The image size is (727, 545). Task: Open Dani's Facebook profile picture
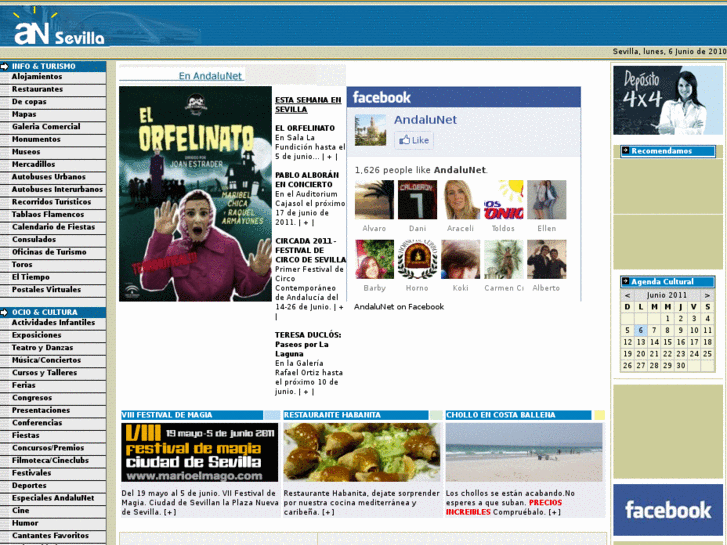click(417, 199)
